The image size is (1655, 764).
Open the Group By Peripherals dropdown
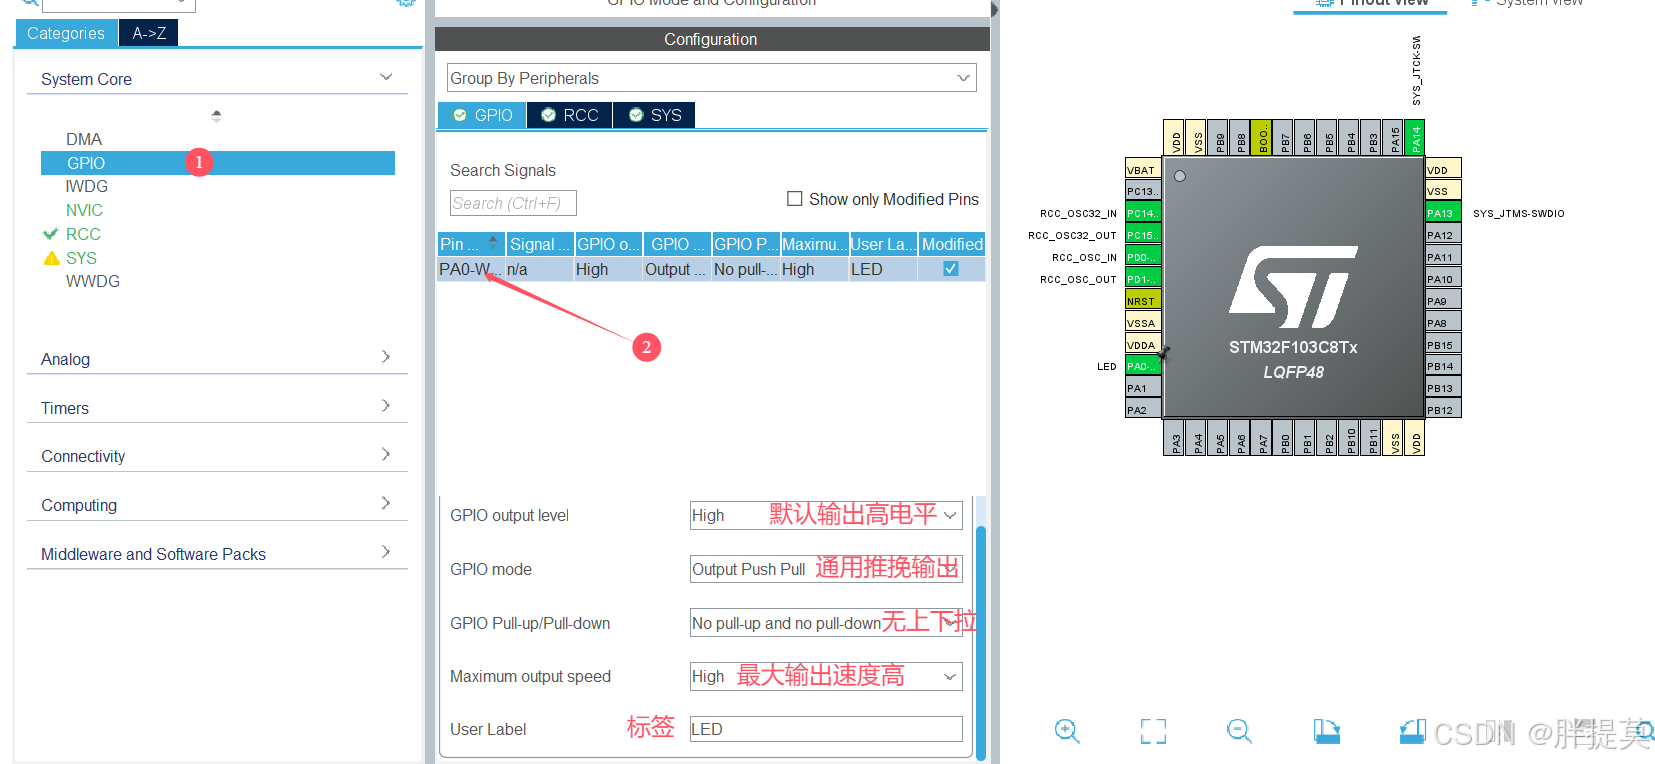click(x=712, y=78)
